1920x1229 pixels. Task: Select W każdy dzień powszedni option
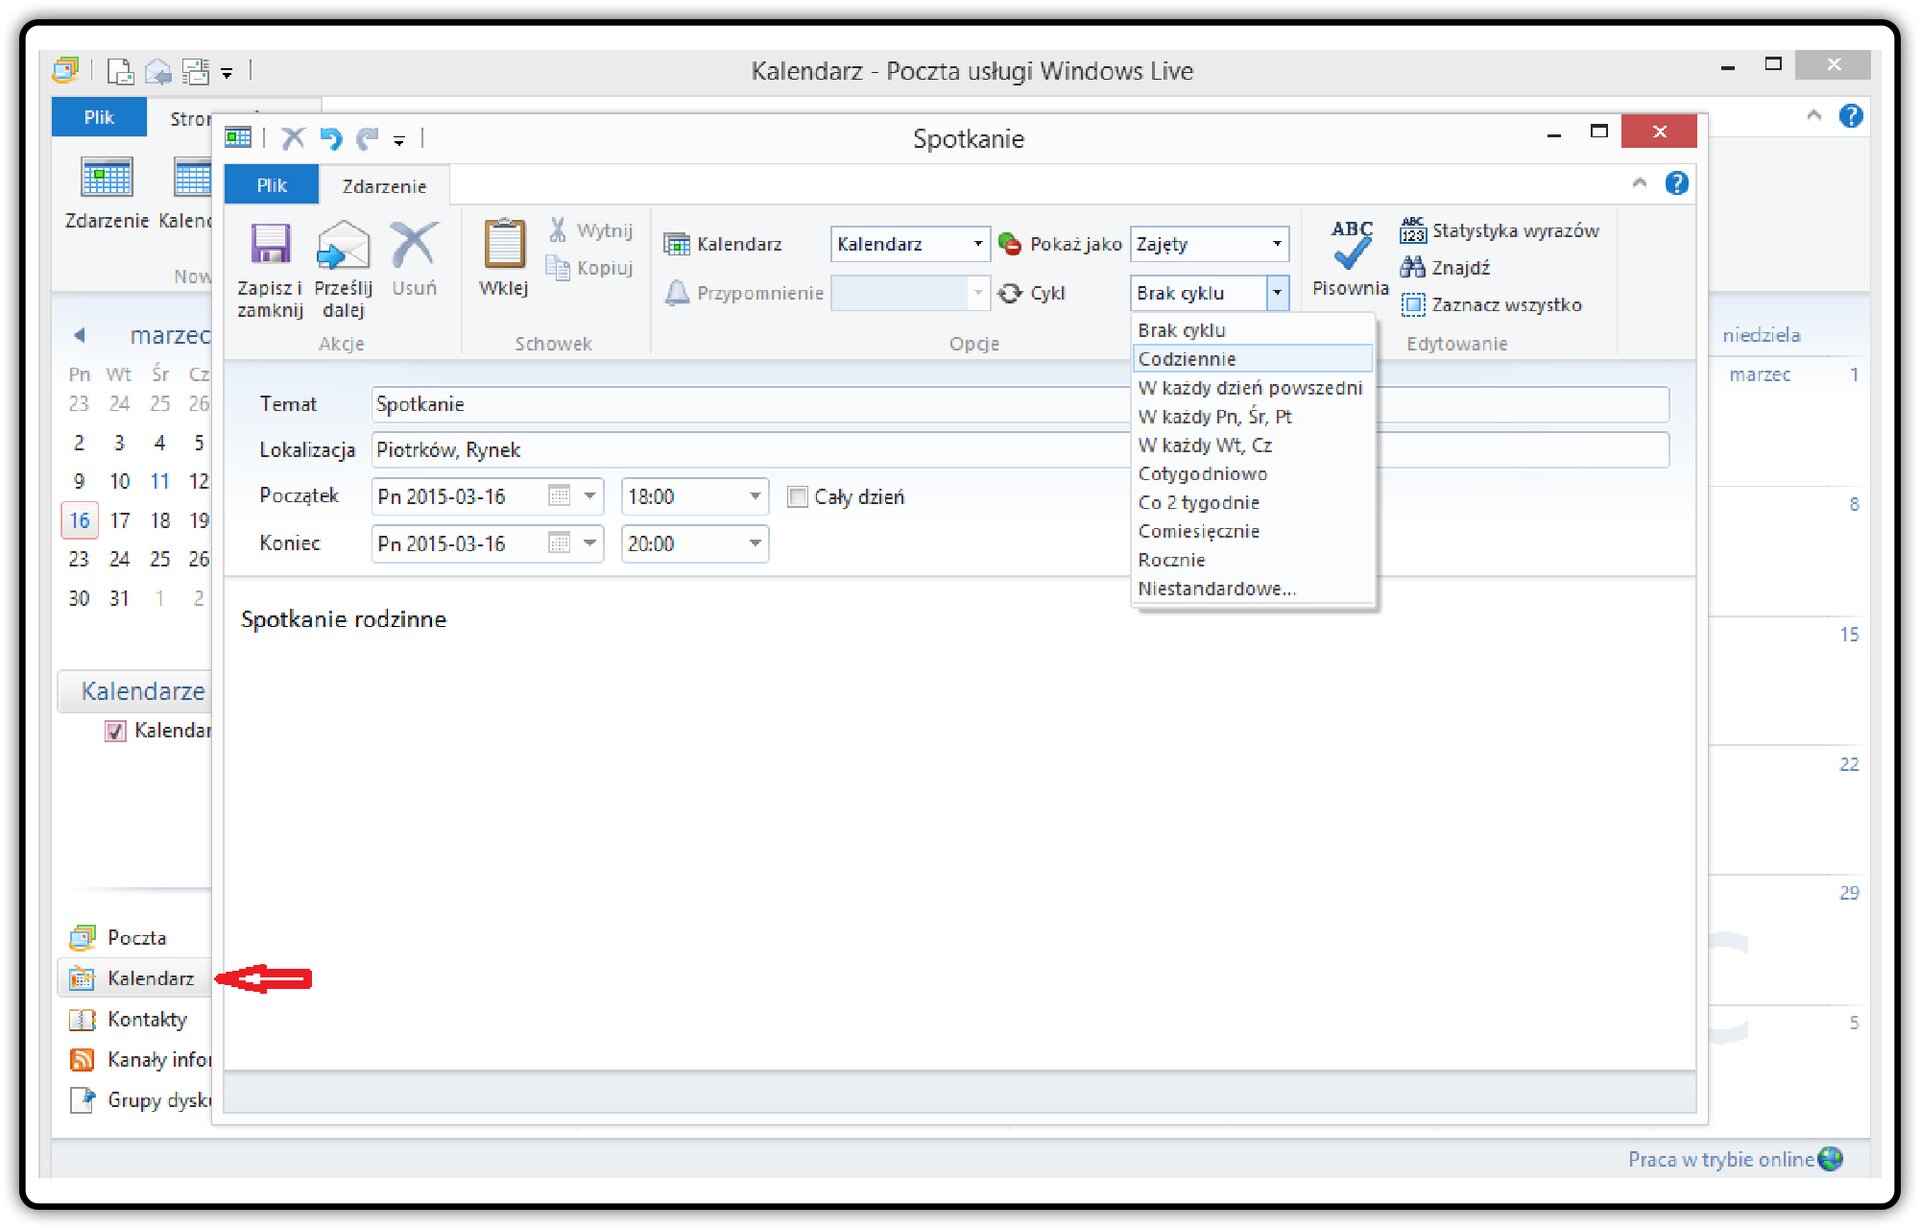pyautogui.click(x=1253, y=387)
